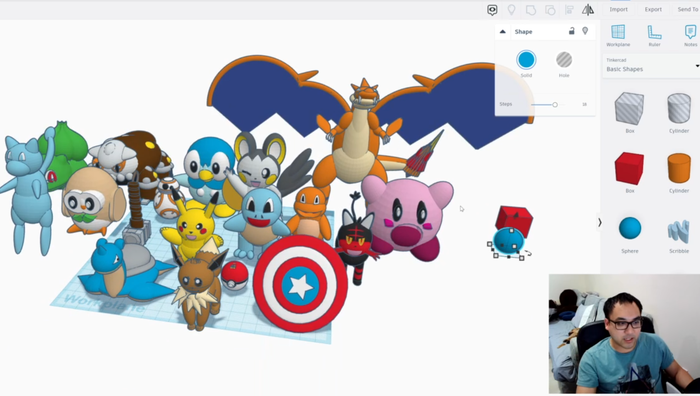Click the Steps slider handle
Viewport: 700px width, 396px height.
[555, 104]
